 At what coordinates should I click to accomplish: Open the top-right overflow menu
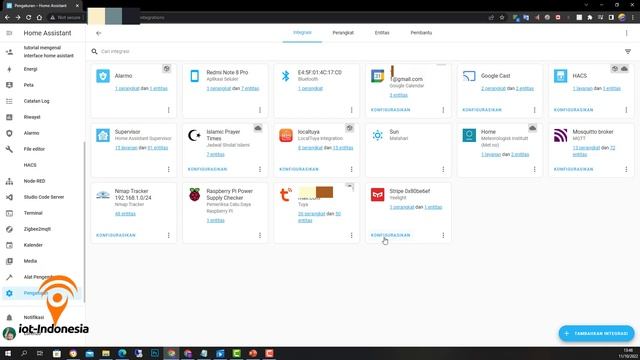[x=627, y=33]
